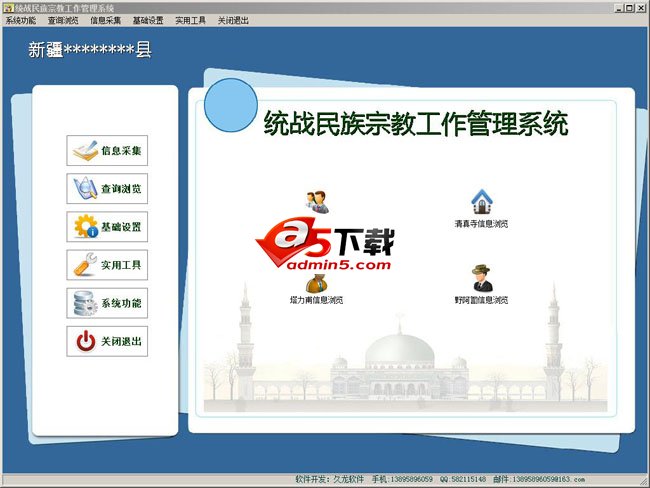The height and width of the screenshot is (488, 650).
Task: Click the 信息采集 sidebar button
Action: click(107, 151)
